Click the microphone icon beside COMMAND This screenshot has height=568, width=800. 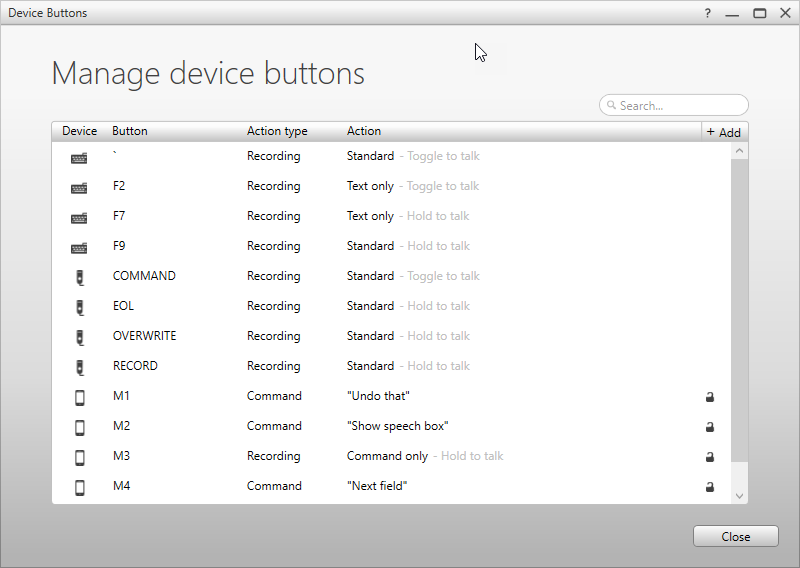click(x=79, y=277)
